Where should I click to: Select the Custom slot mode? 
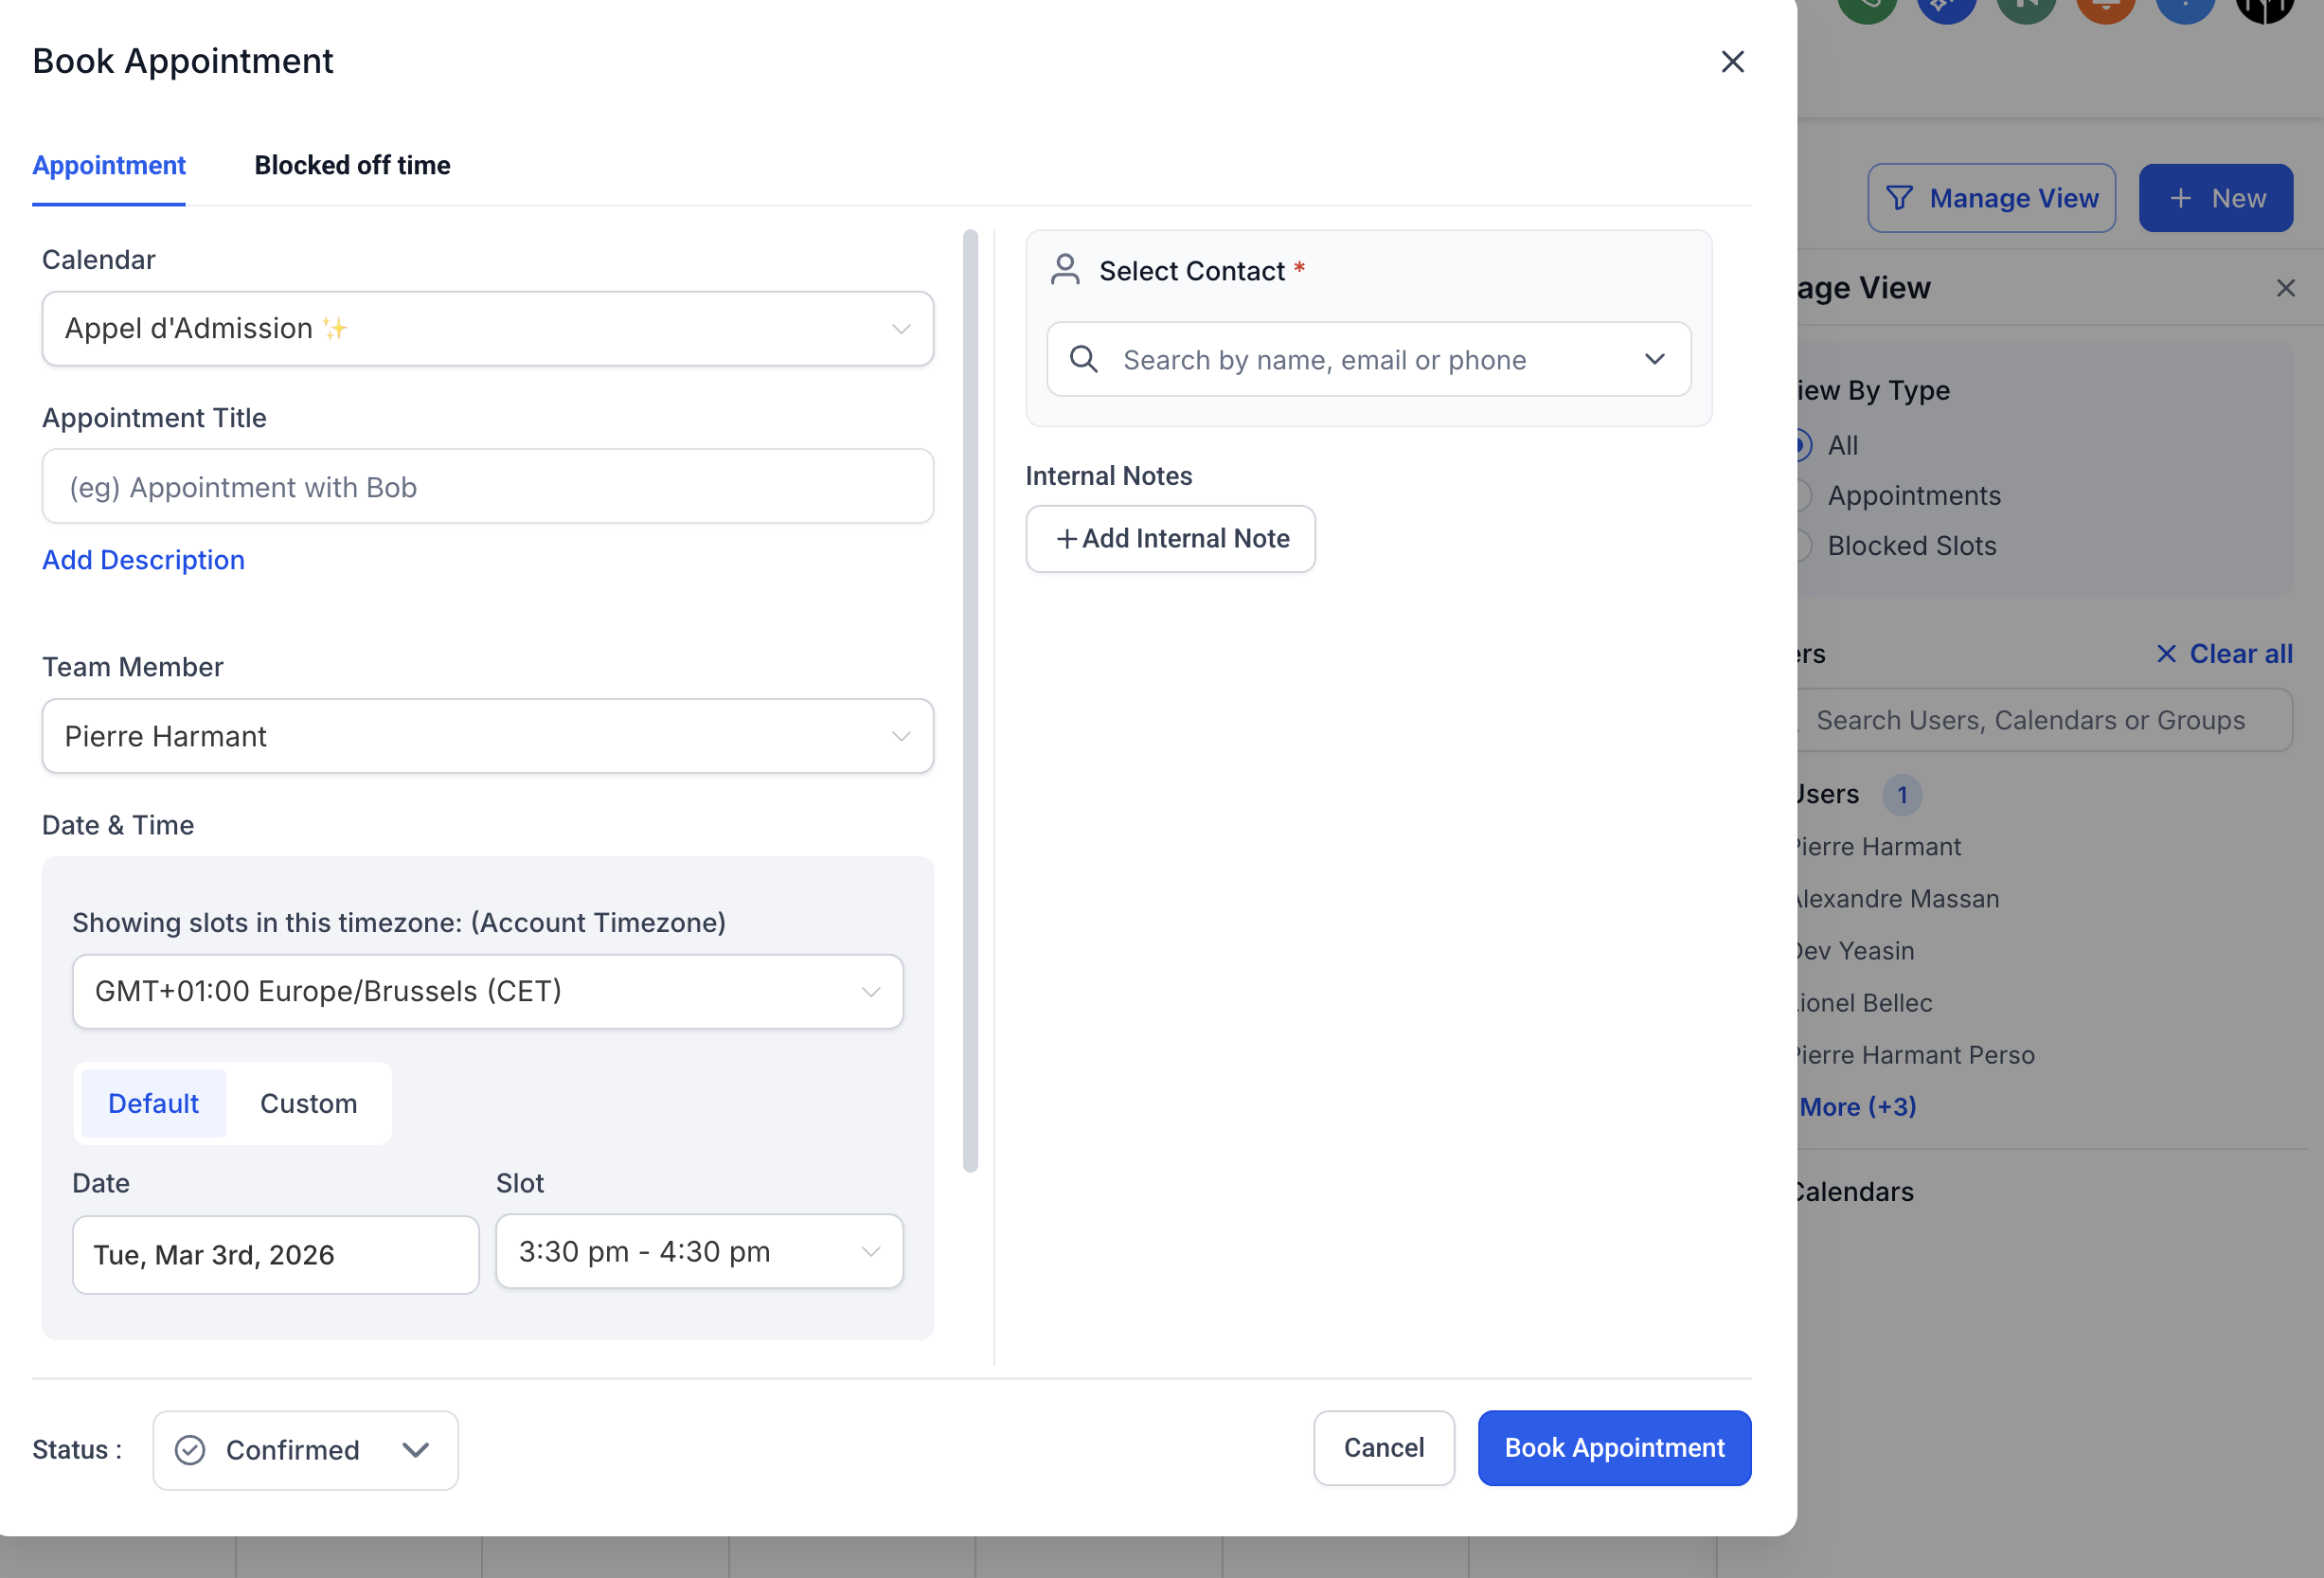[x=308, y=1103]
